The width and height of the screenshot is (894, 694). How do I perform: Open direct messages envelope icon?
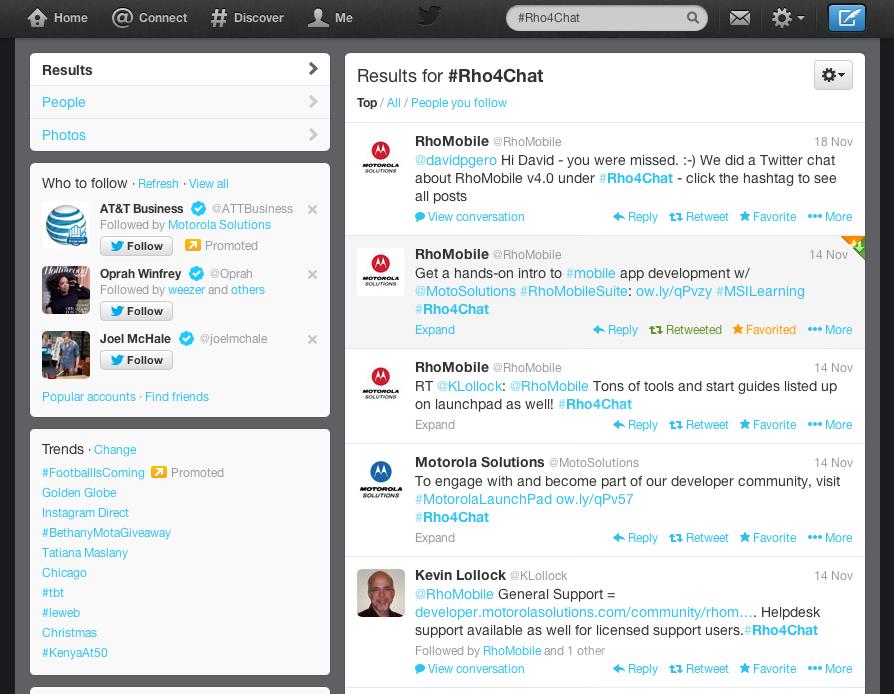tap(739, 18)
